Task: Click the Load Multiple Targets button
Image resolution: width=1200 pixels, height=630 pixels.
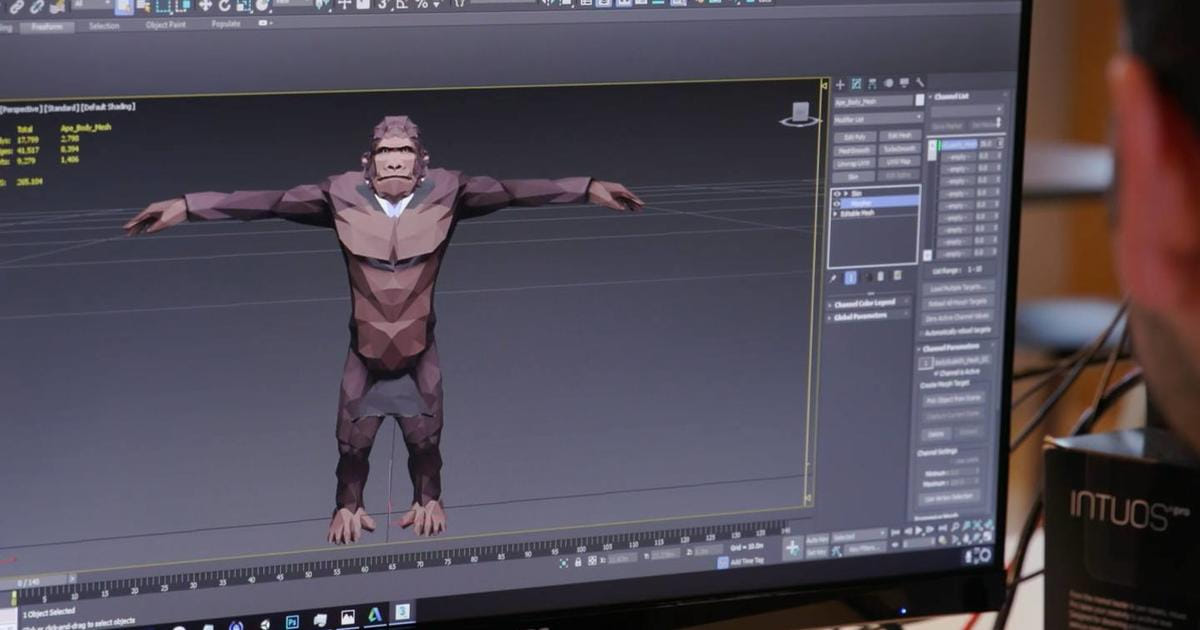Action: [x=957, y=287]
